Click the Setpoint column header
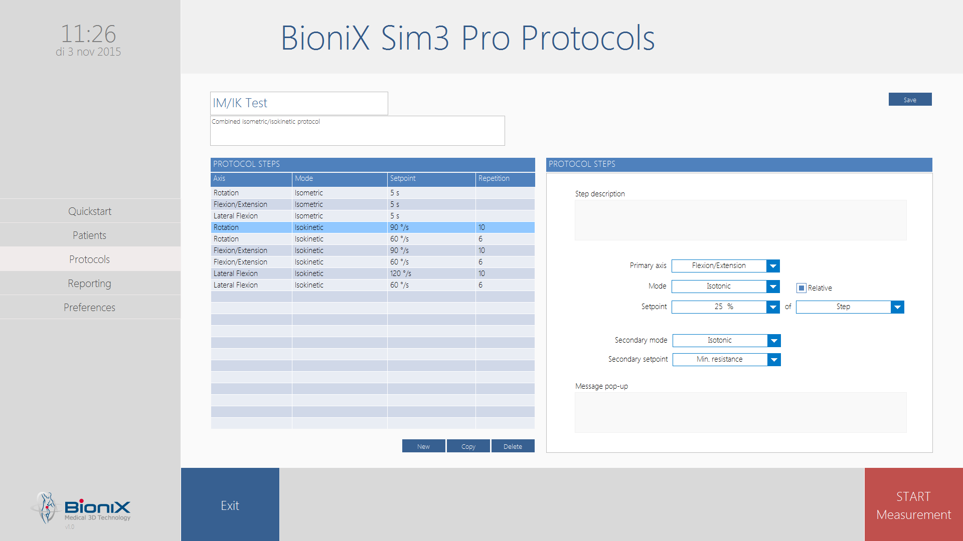The height and width of the screenshot is (541, 963). click(431, 179)
